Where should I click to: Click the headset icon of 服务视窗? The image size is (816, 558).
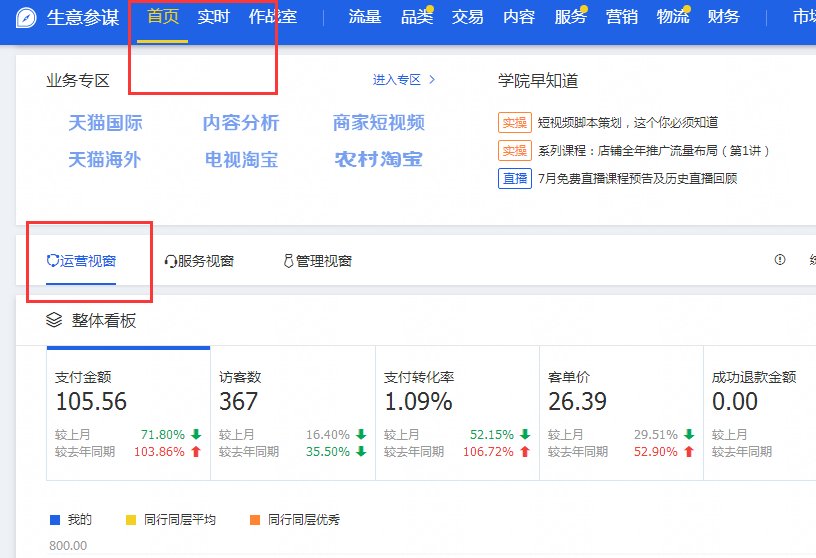(170, 261)
